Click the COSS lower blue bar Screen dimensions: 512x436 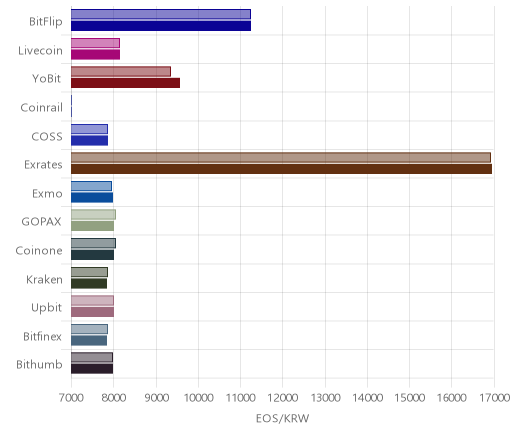[89, 141]
